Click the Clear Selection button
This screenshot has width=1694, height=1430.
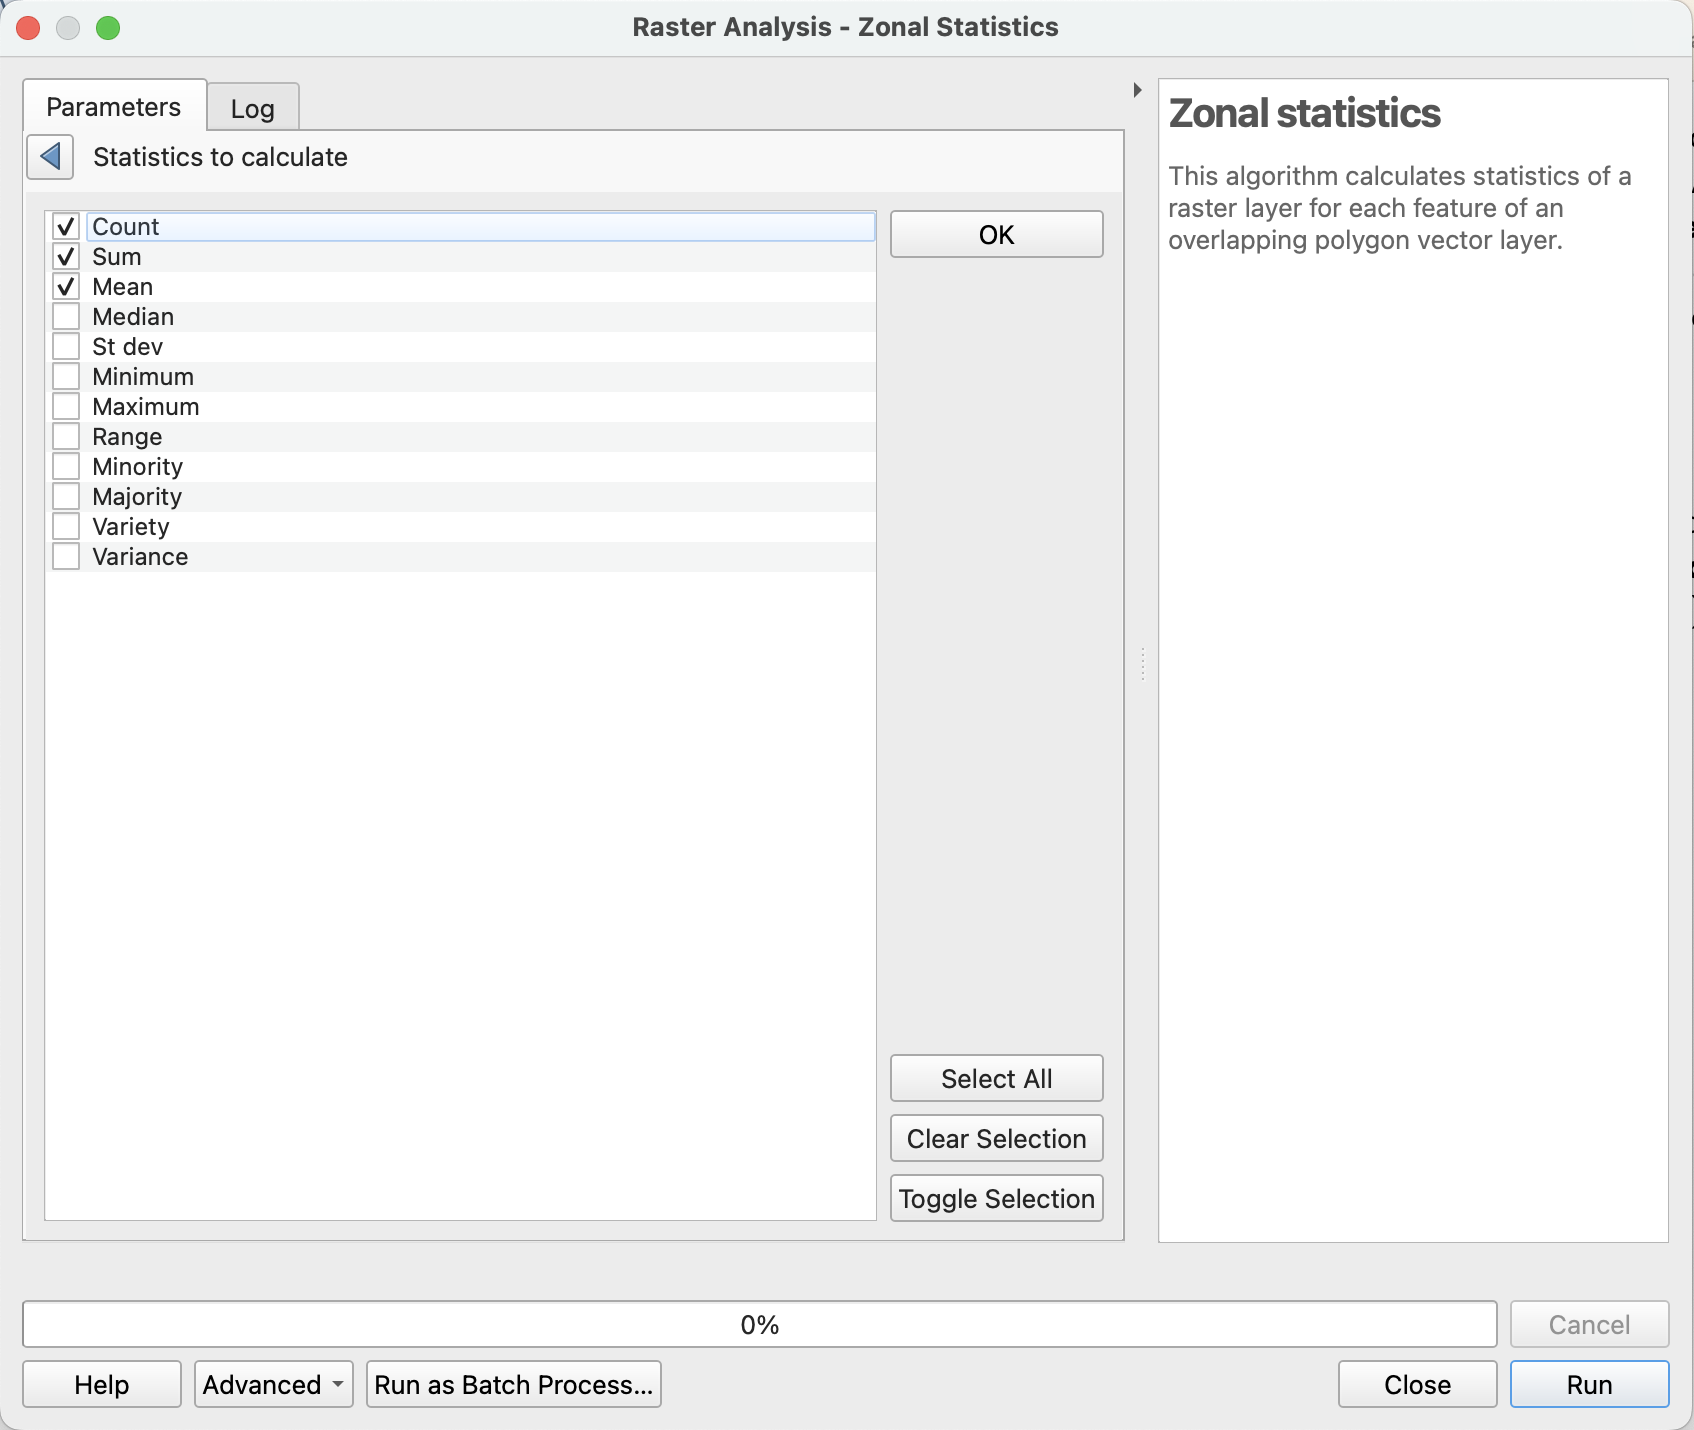(x=997, y=1138)
